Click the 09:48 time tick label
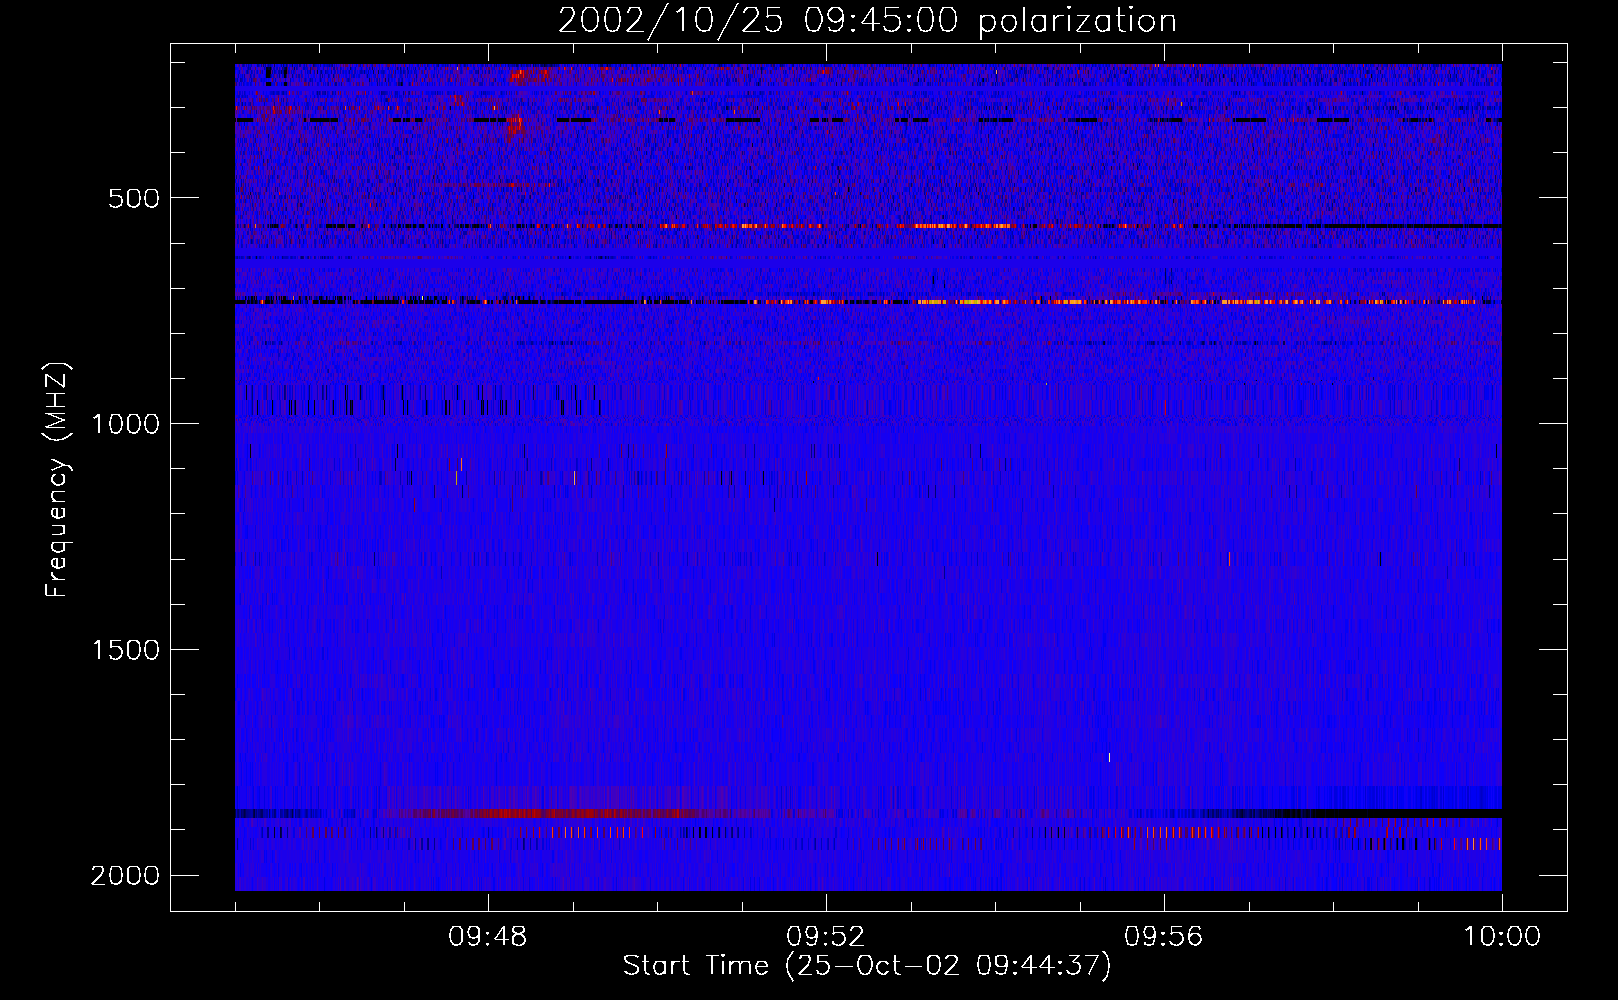The height and width of the screenshot is (1000, 1618). pyautogui.click(x=488, y=937)
